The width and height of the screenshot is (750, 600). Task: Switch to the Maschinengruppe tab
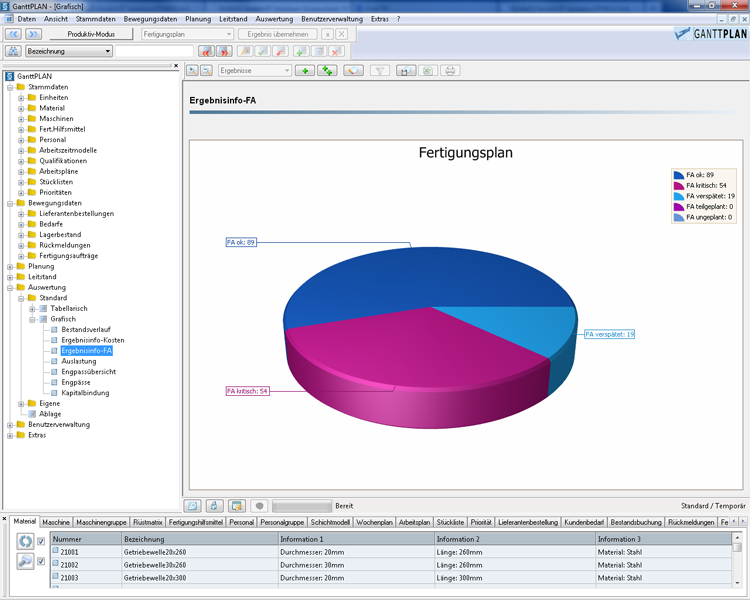[102, 522]
